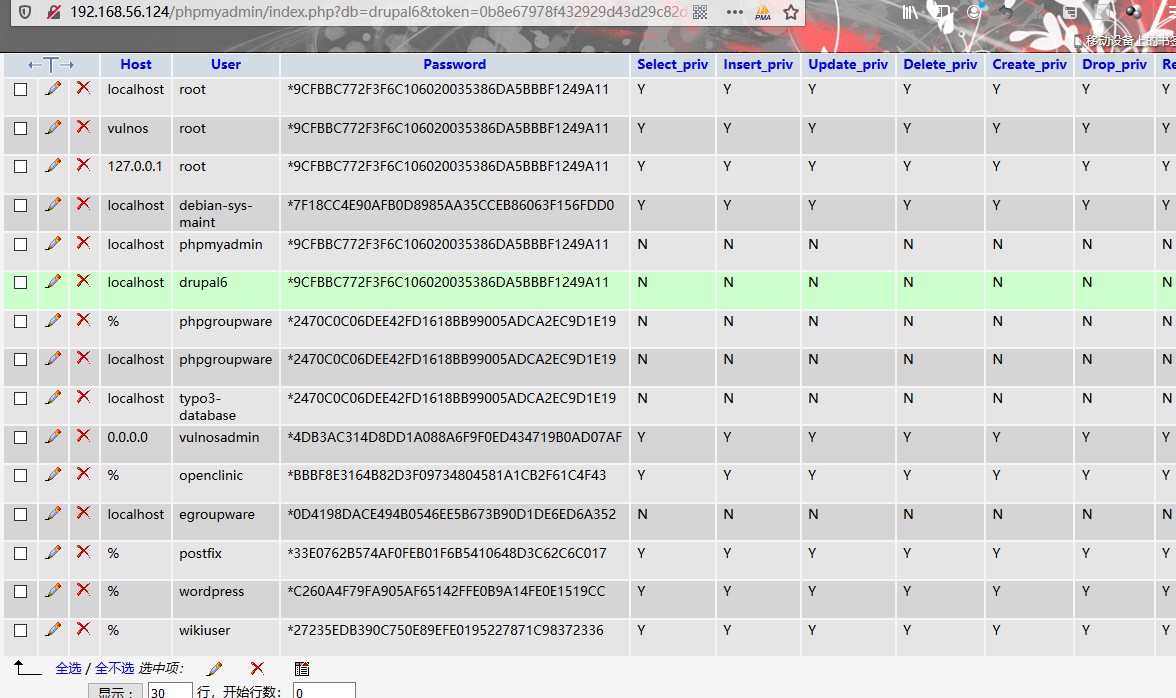This screenshot has width=1176, height=698.
Task: Delete the wordpress user row
Action: coord(83,591)
